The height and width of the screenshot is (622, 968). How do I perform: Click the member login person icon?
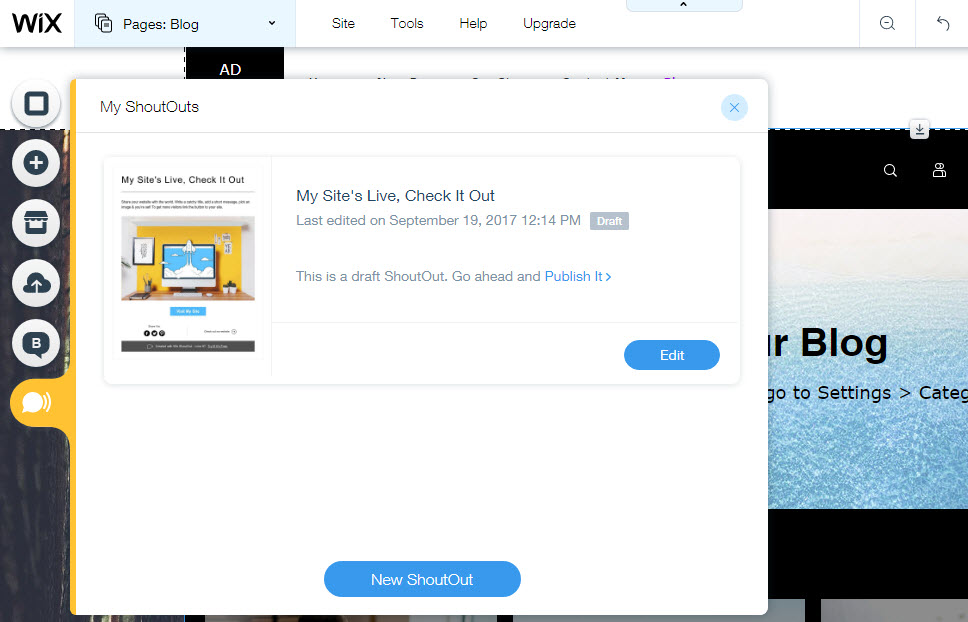939,170
